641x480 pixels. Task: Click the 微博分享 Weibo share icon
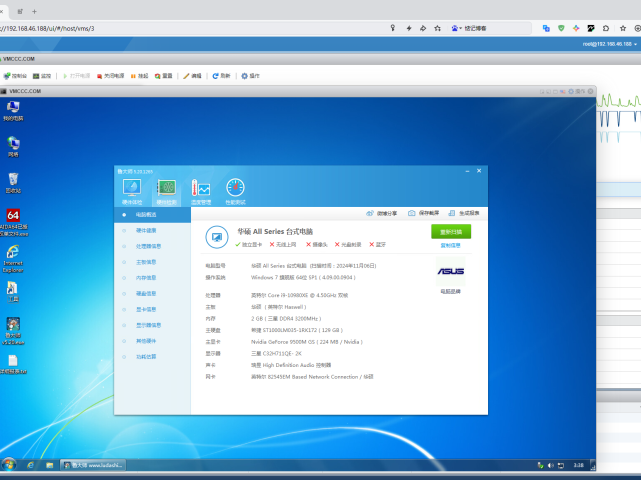(381, 213)
